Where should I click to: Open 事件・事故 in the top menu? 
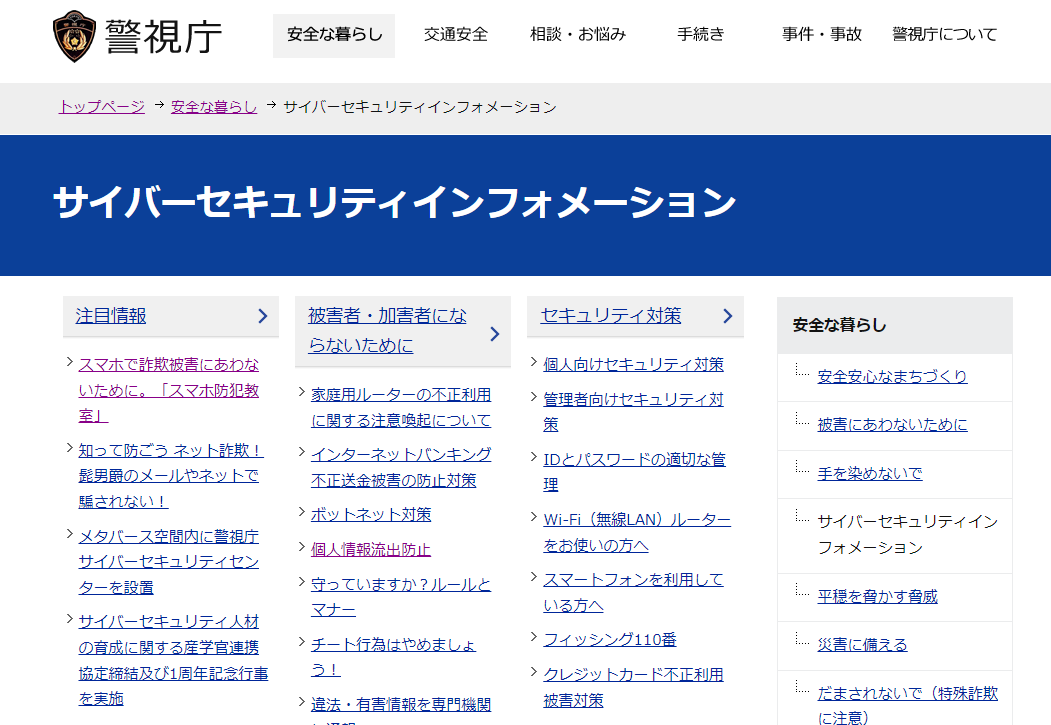click(x=822, y=35)
